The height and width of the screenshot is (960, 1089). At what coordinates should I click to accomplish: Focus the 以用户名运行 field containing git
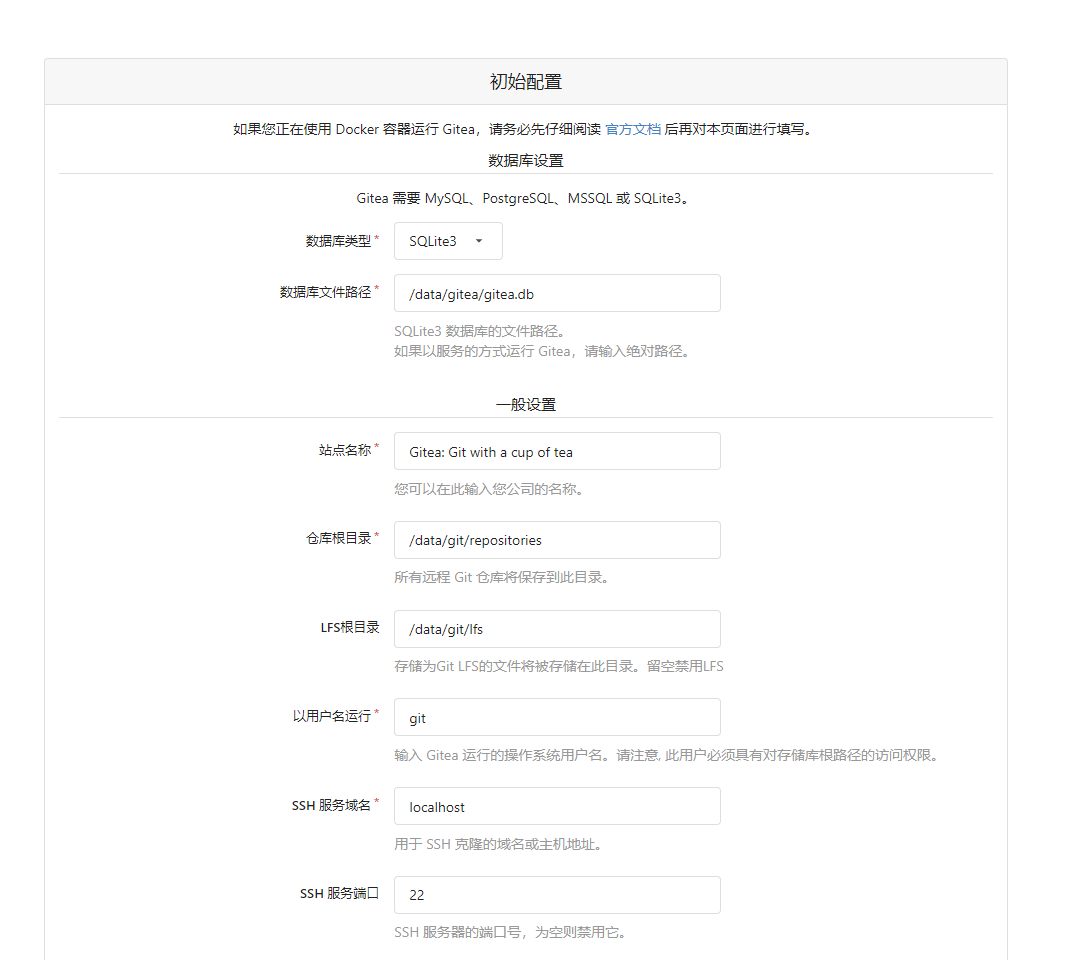pos(557,718)
